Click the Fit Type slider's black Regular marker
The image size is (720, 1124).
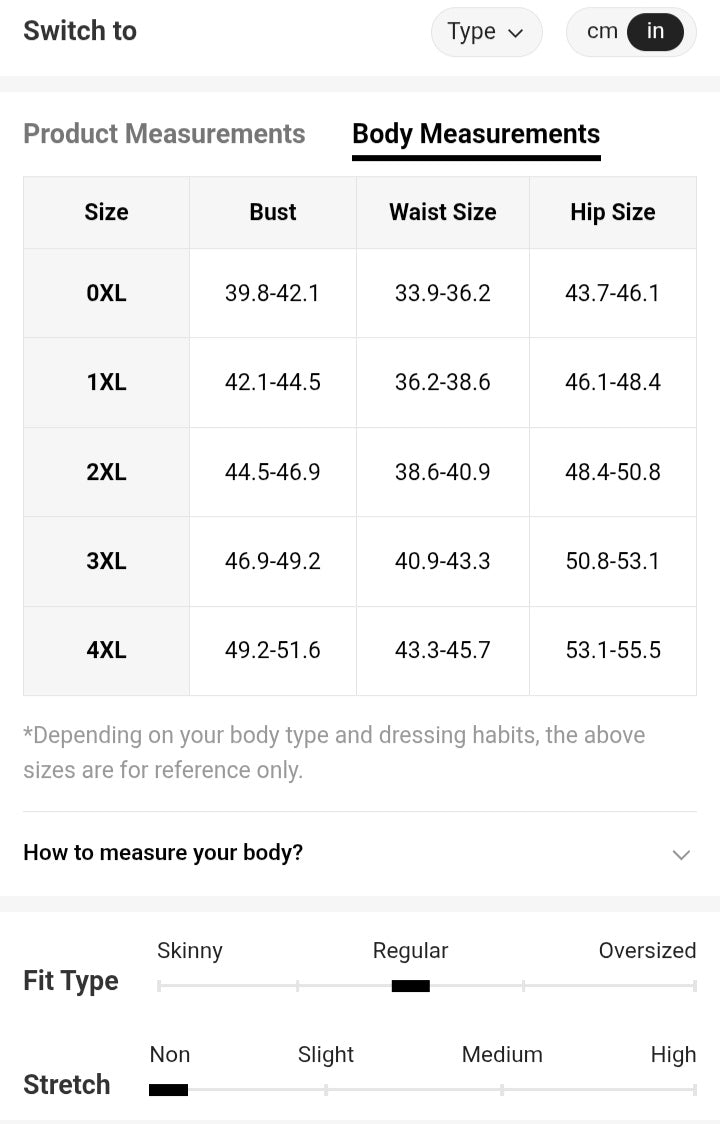(x=410, y=986)
